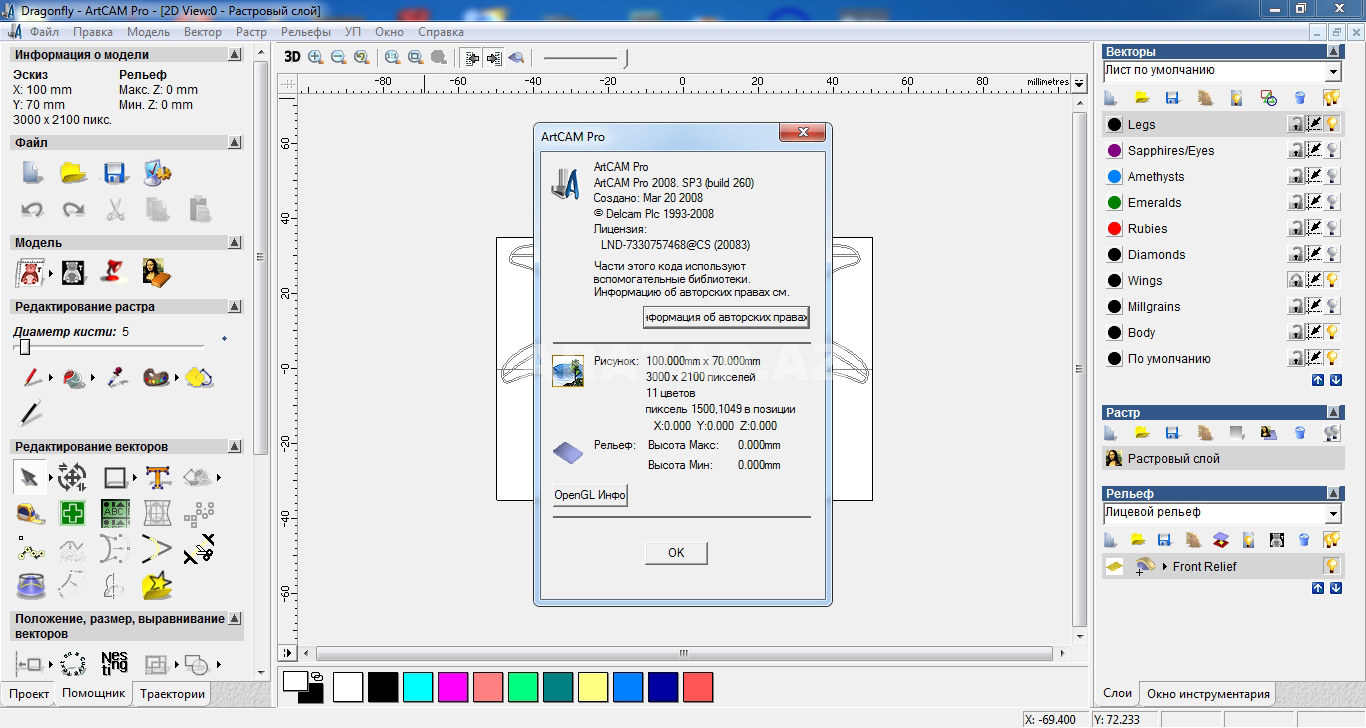The width and height of the screenshot is (1366, 728).
Task: Switch to the Проект tab
Action: point(29,693)
